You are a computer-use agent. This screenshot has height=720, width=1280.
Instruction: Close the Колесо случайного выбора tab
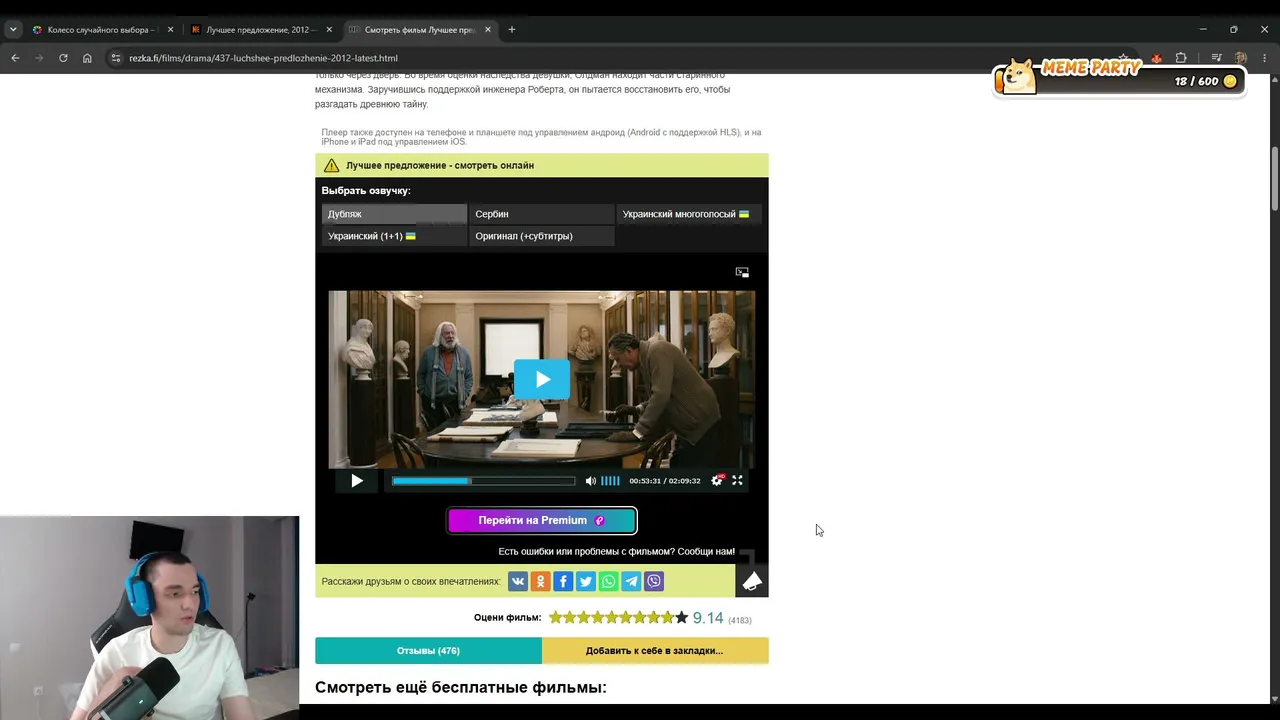pos(170,30)
